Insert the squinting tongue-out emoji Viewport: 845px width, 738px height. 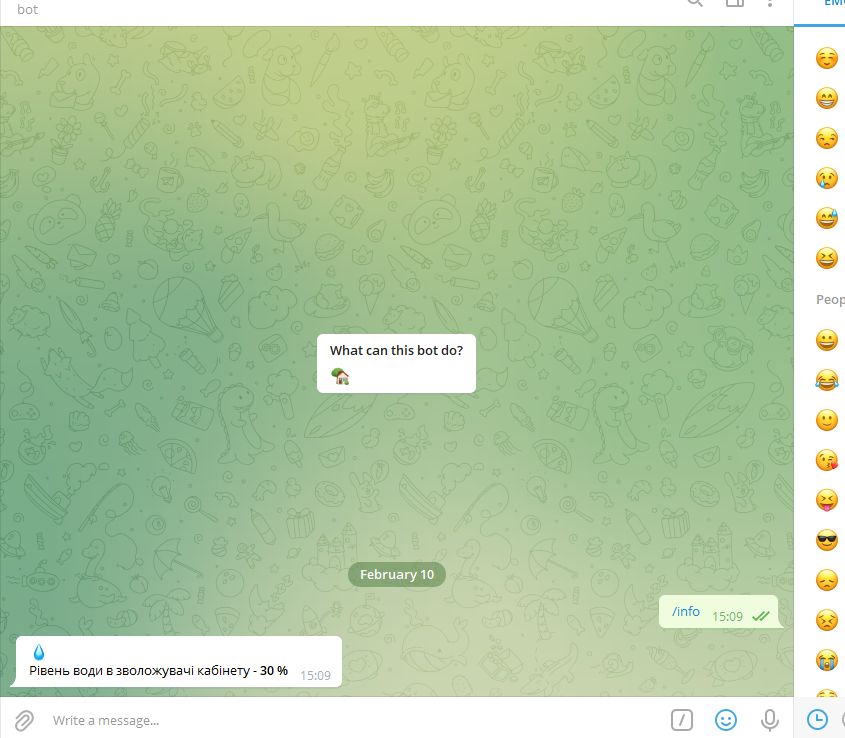[x=827, y=500]
